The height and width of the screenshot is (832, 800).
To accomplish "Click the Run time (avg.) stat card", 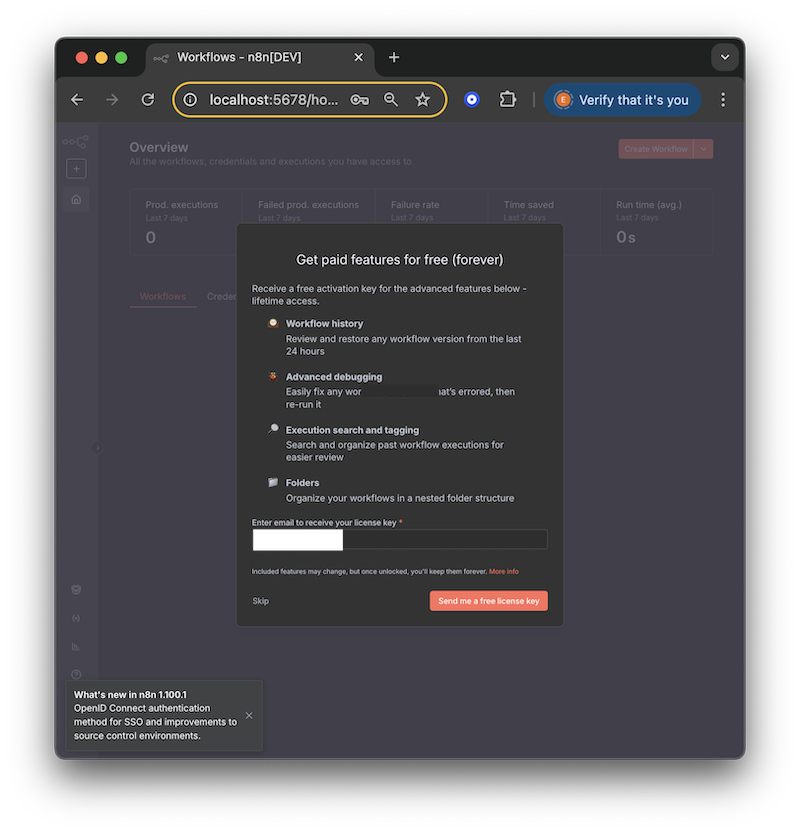I will [x=656, y=222].
